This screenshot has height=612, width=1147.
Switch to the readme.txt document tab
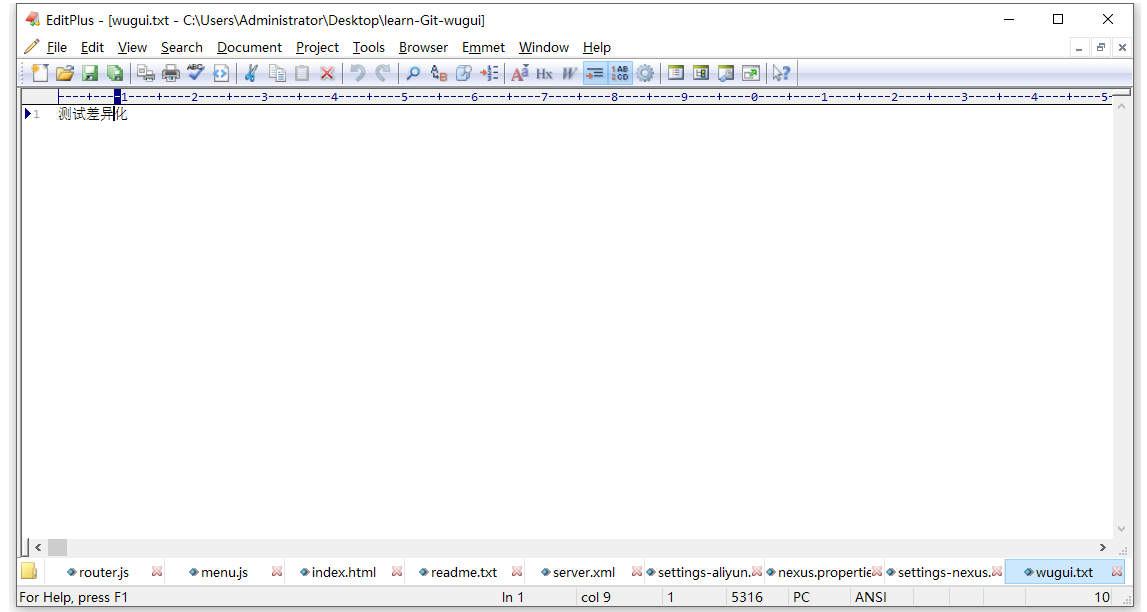coord(464,573)
